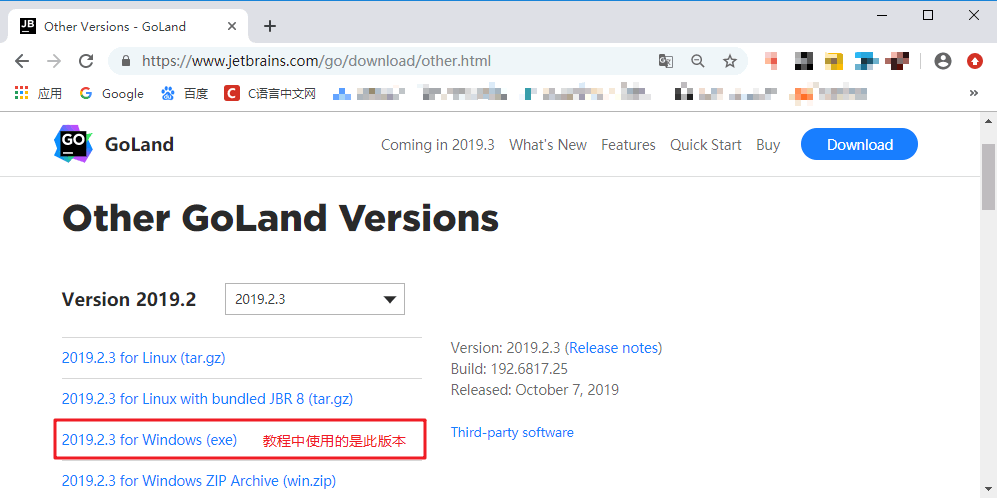Screen dimensions: 997x498
Task: Click the GoLand brand name text
Action: coord(139,144)
